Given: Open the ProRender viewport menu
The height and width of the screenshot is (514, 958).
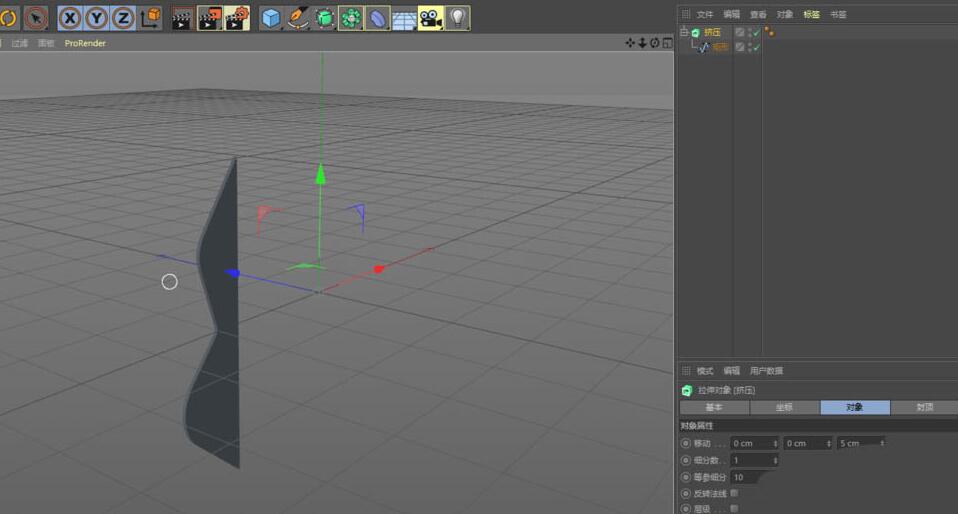Looking at the screenshot, I should (85, 43).
